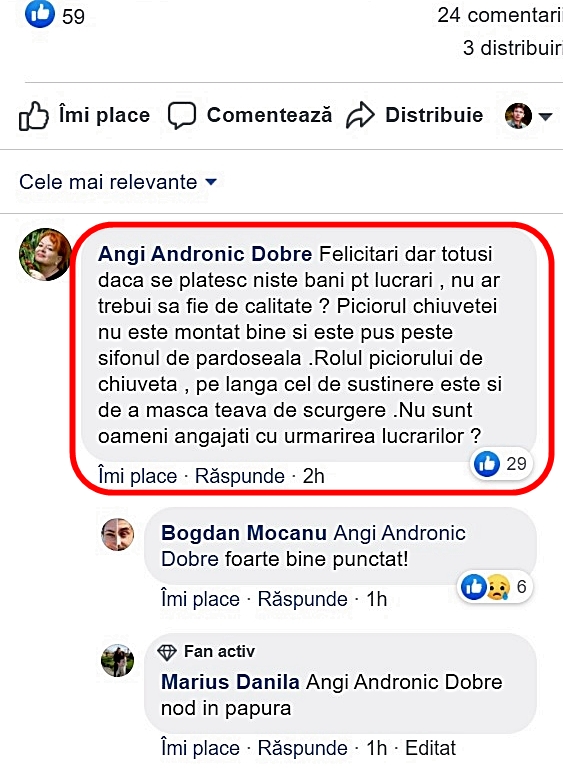
Task: Open the Editat history on Marius Danila's reply
Action: (x=431, y=748)
